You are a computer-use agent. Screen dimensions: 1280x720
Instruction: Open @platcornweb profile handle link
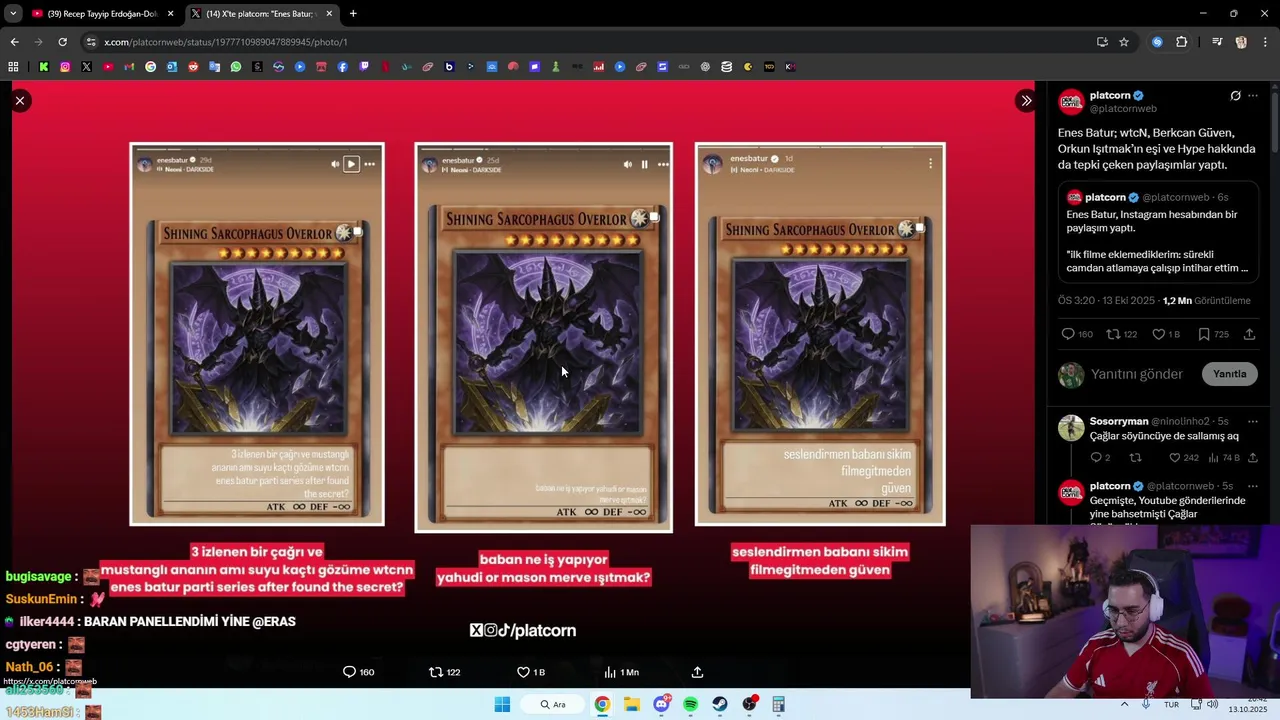click(1123, 109)
